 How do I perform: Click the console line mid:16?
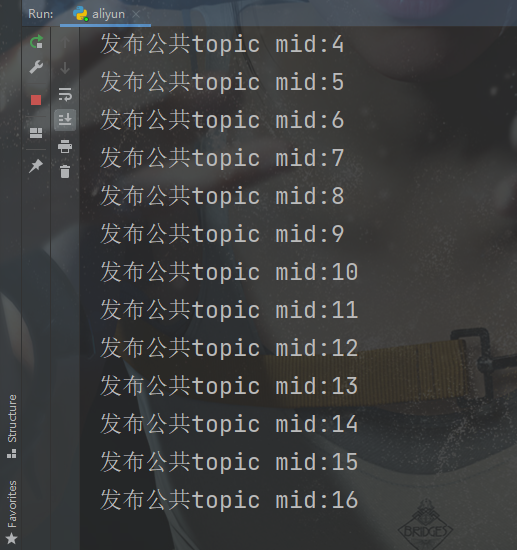(x=229, y=500)
